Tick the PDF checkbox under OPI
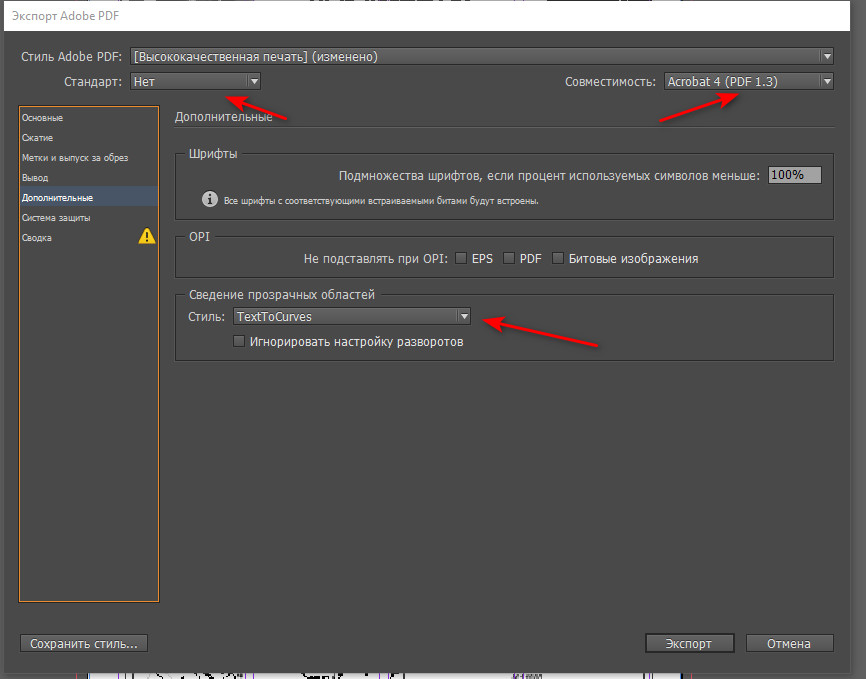Viewport: 866px width, 679px height. (509, 258)
